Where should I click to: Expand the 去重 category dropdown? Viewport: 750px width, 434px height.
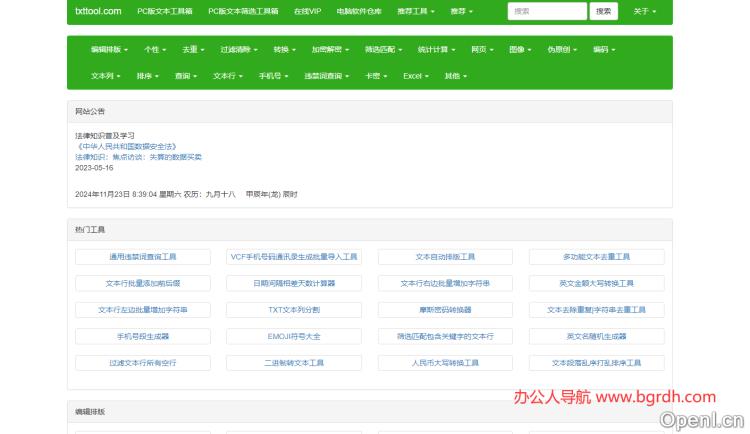click(193, 49)
